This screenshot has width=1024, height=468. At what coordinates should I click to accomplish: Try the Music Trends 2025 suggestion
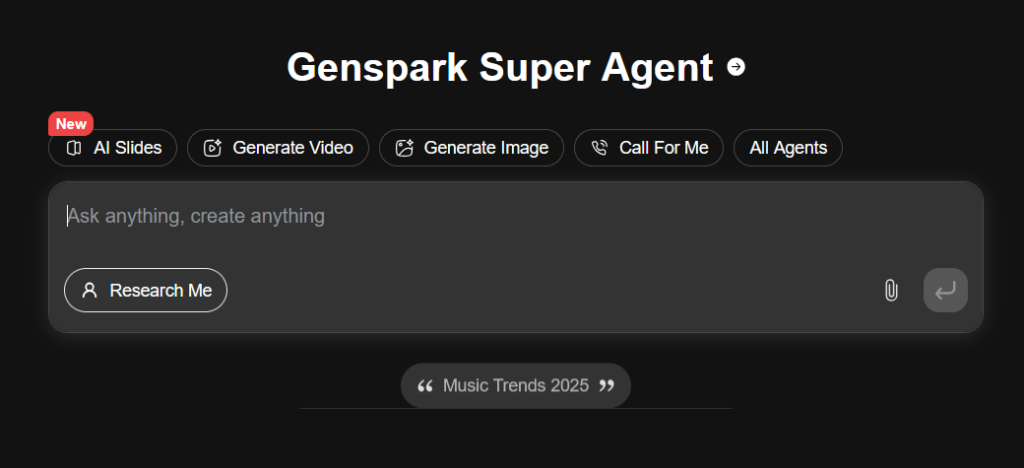pyautogui.click(x=516, y=386)
